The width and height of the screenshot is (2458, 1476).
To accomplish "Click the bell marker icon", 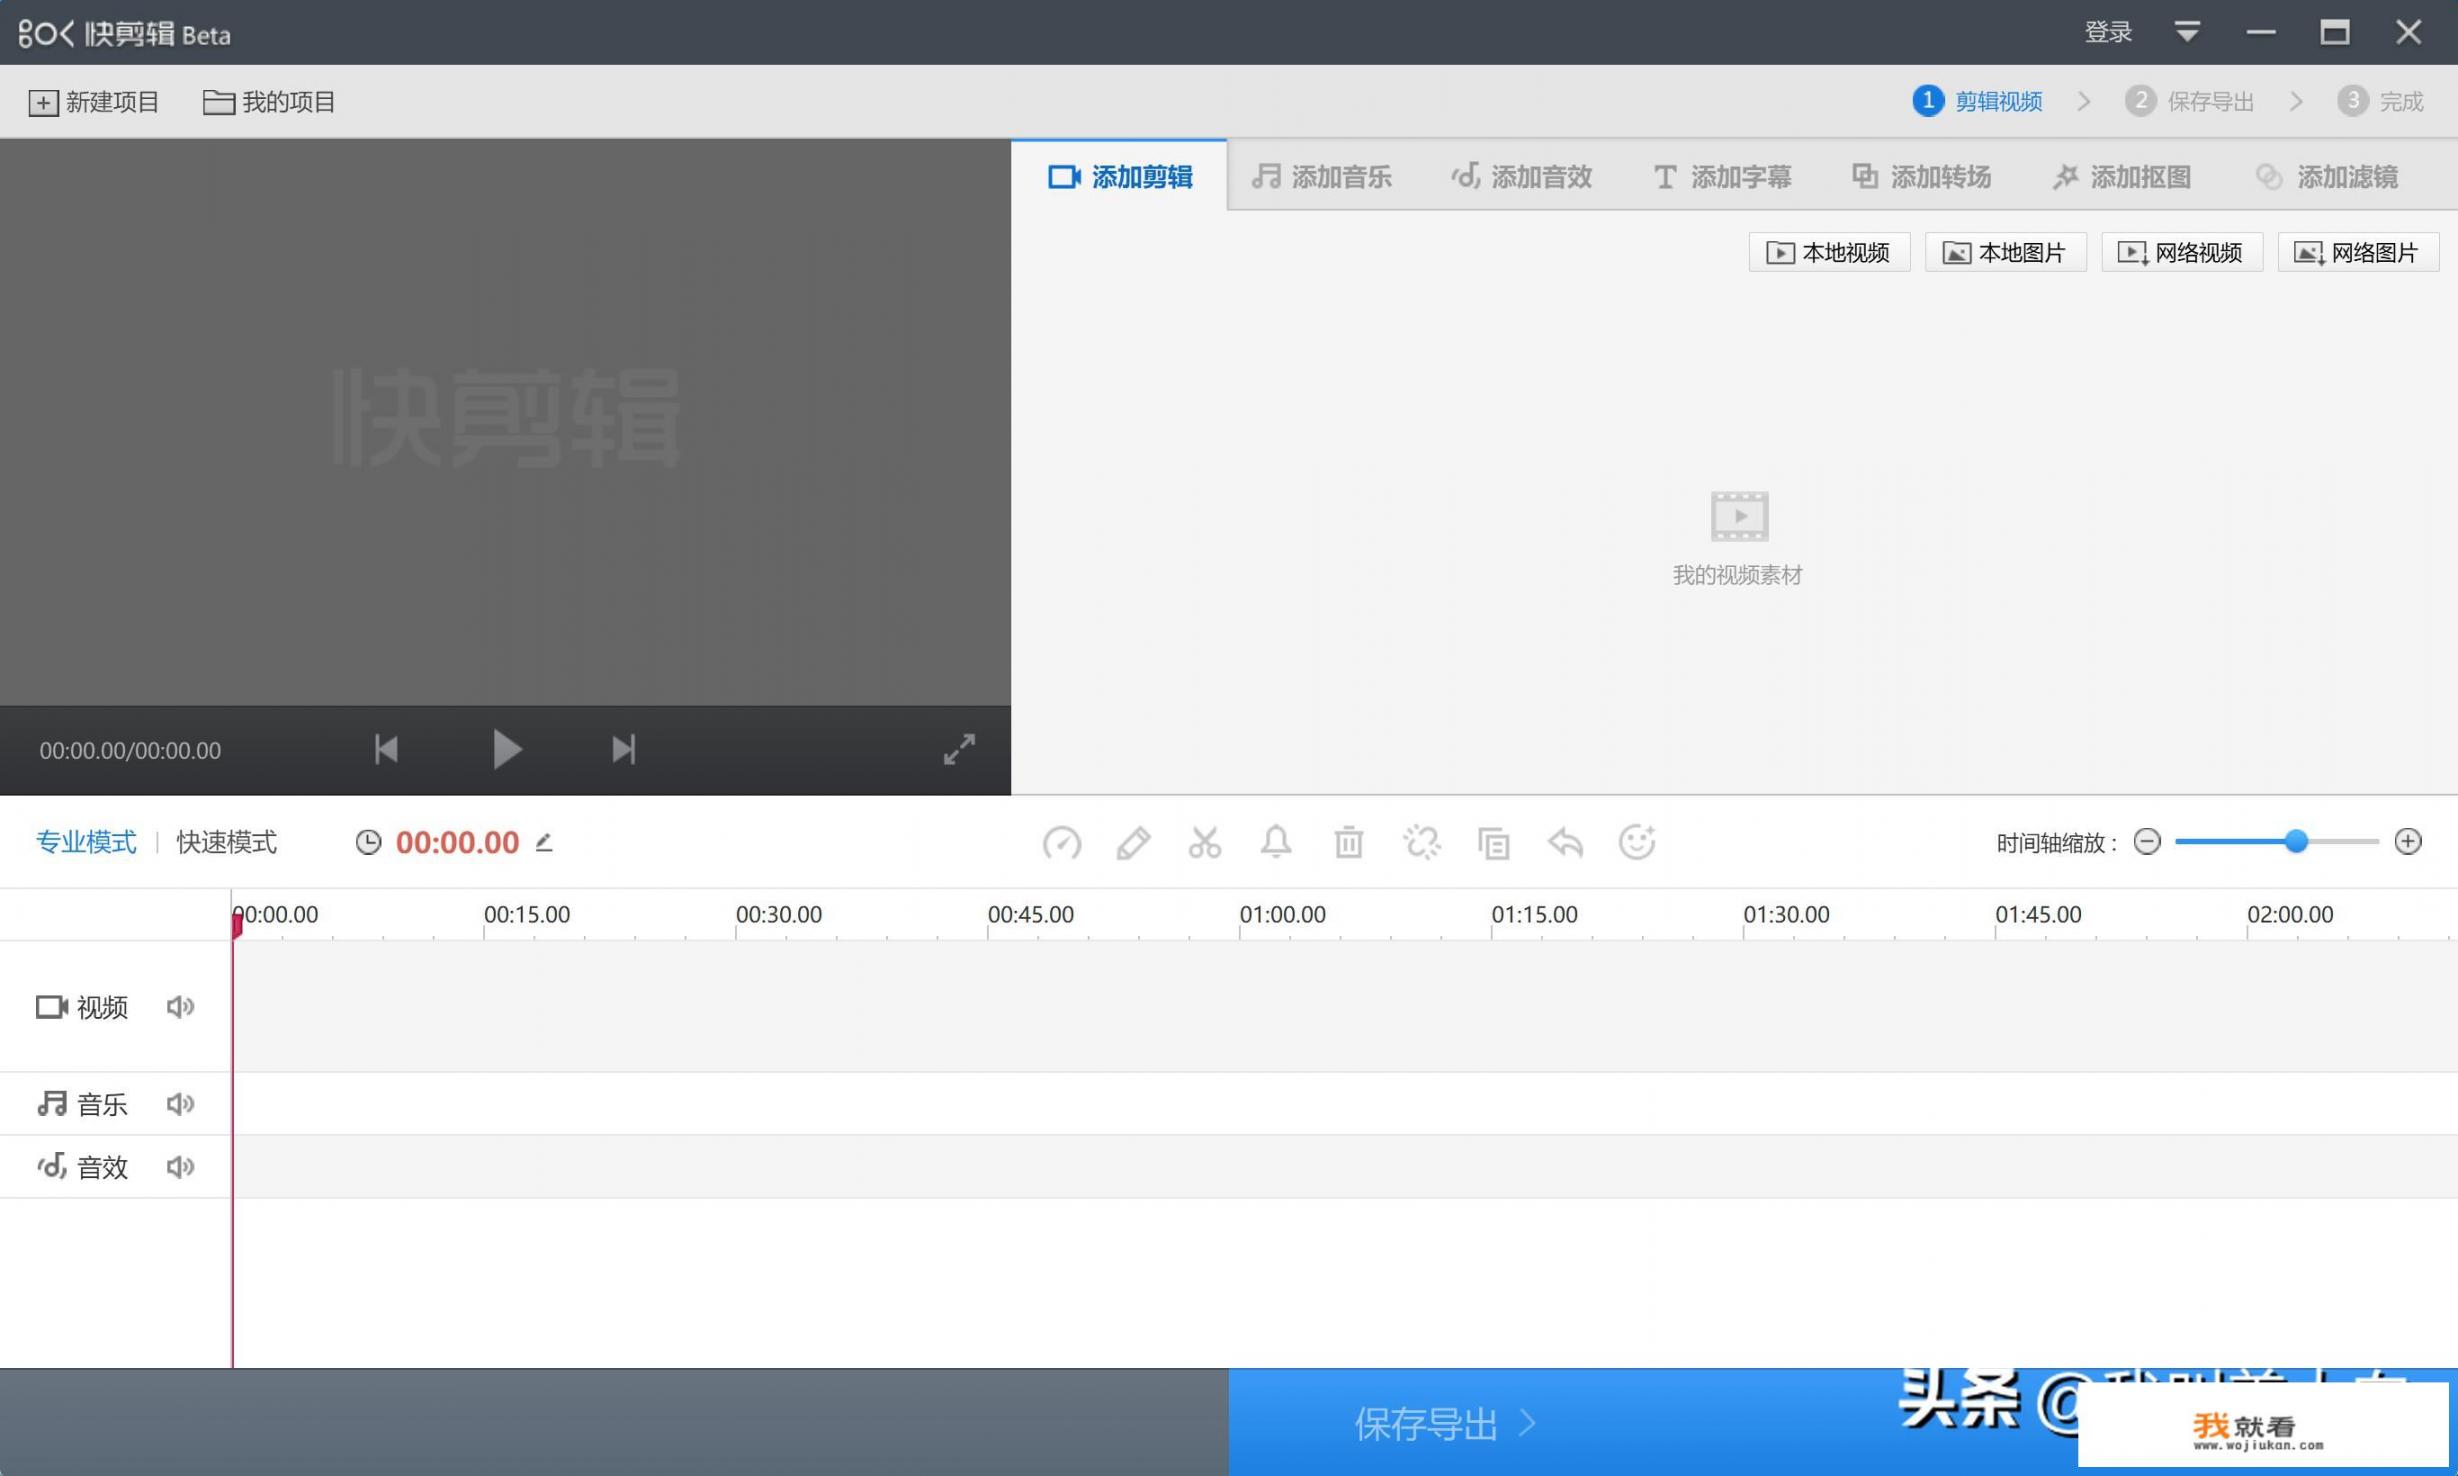I will (x=1276, y=842).
